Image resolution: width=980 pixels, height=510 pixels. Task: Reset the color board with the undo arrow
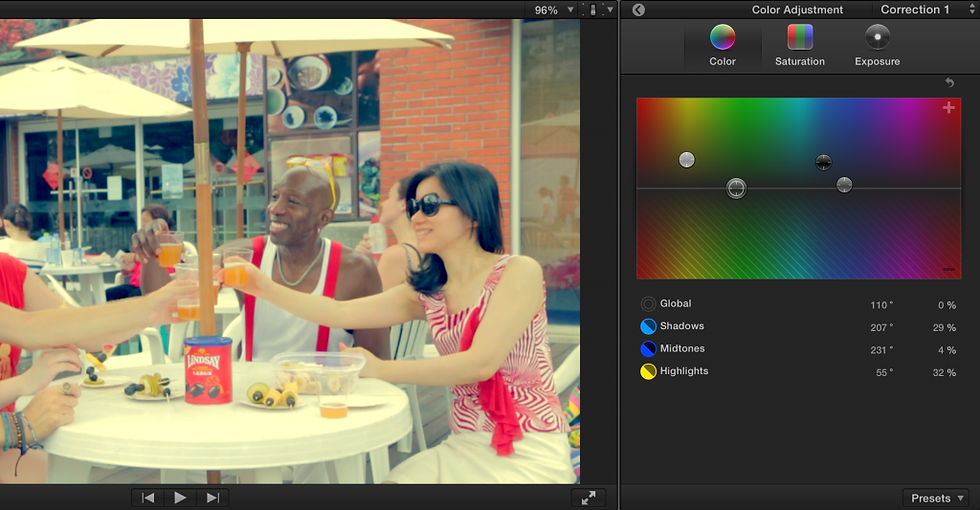pyautogui.click(x=949, y=83)
